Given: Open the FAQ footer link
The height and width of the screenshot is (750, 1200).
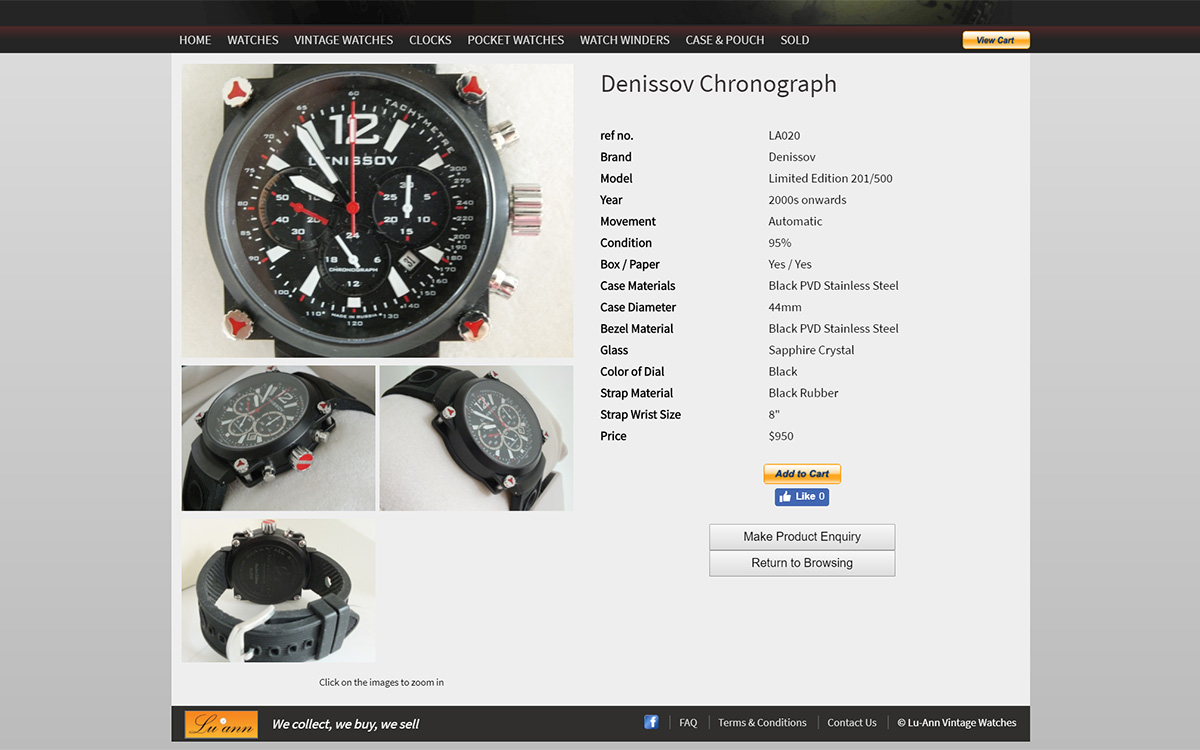Looking at the screenshot, I should point(688,723).
